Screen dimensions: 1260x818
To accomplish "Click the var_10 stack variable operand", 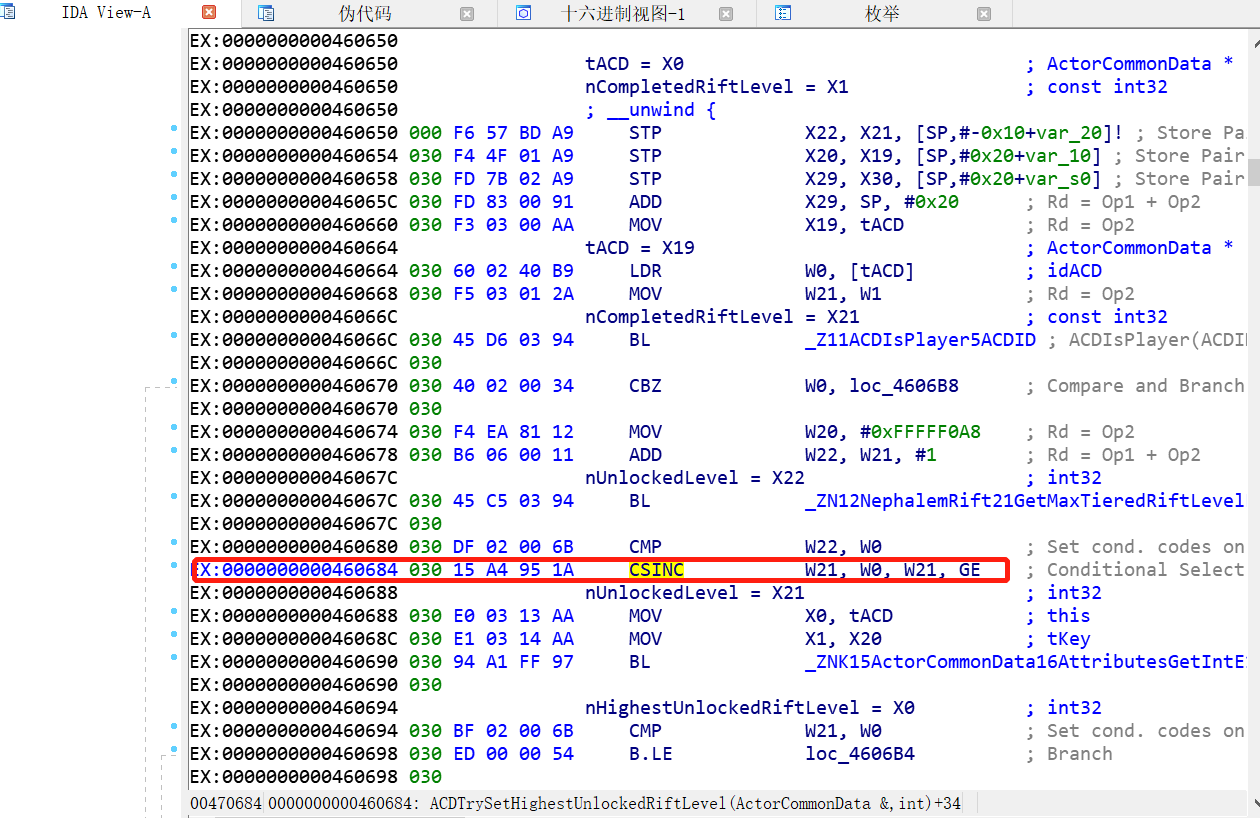I will (x=1058, y=156).
